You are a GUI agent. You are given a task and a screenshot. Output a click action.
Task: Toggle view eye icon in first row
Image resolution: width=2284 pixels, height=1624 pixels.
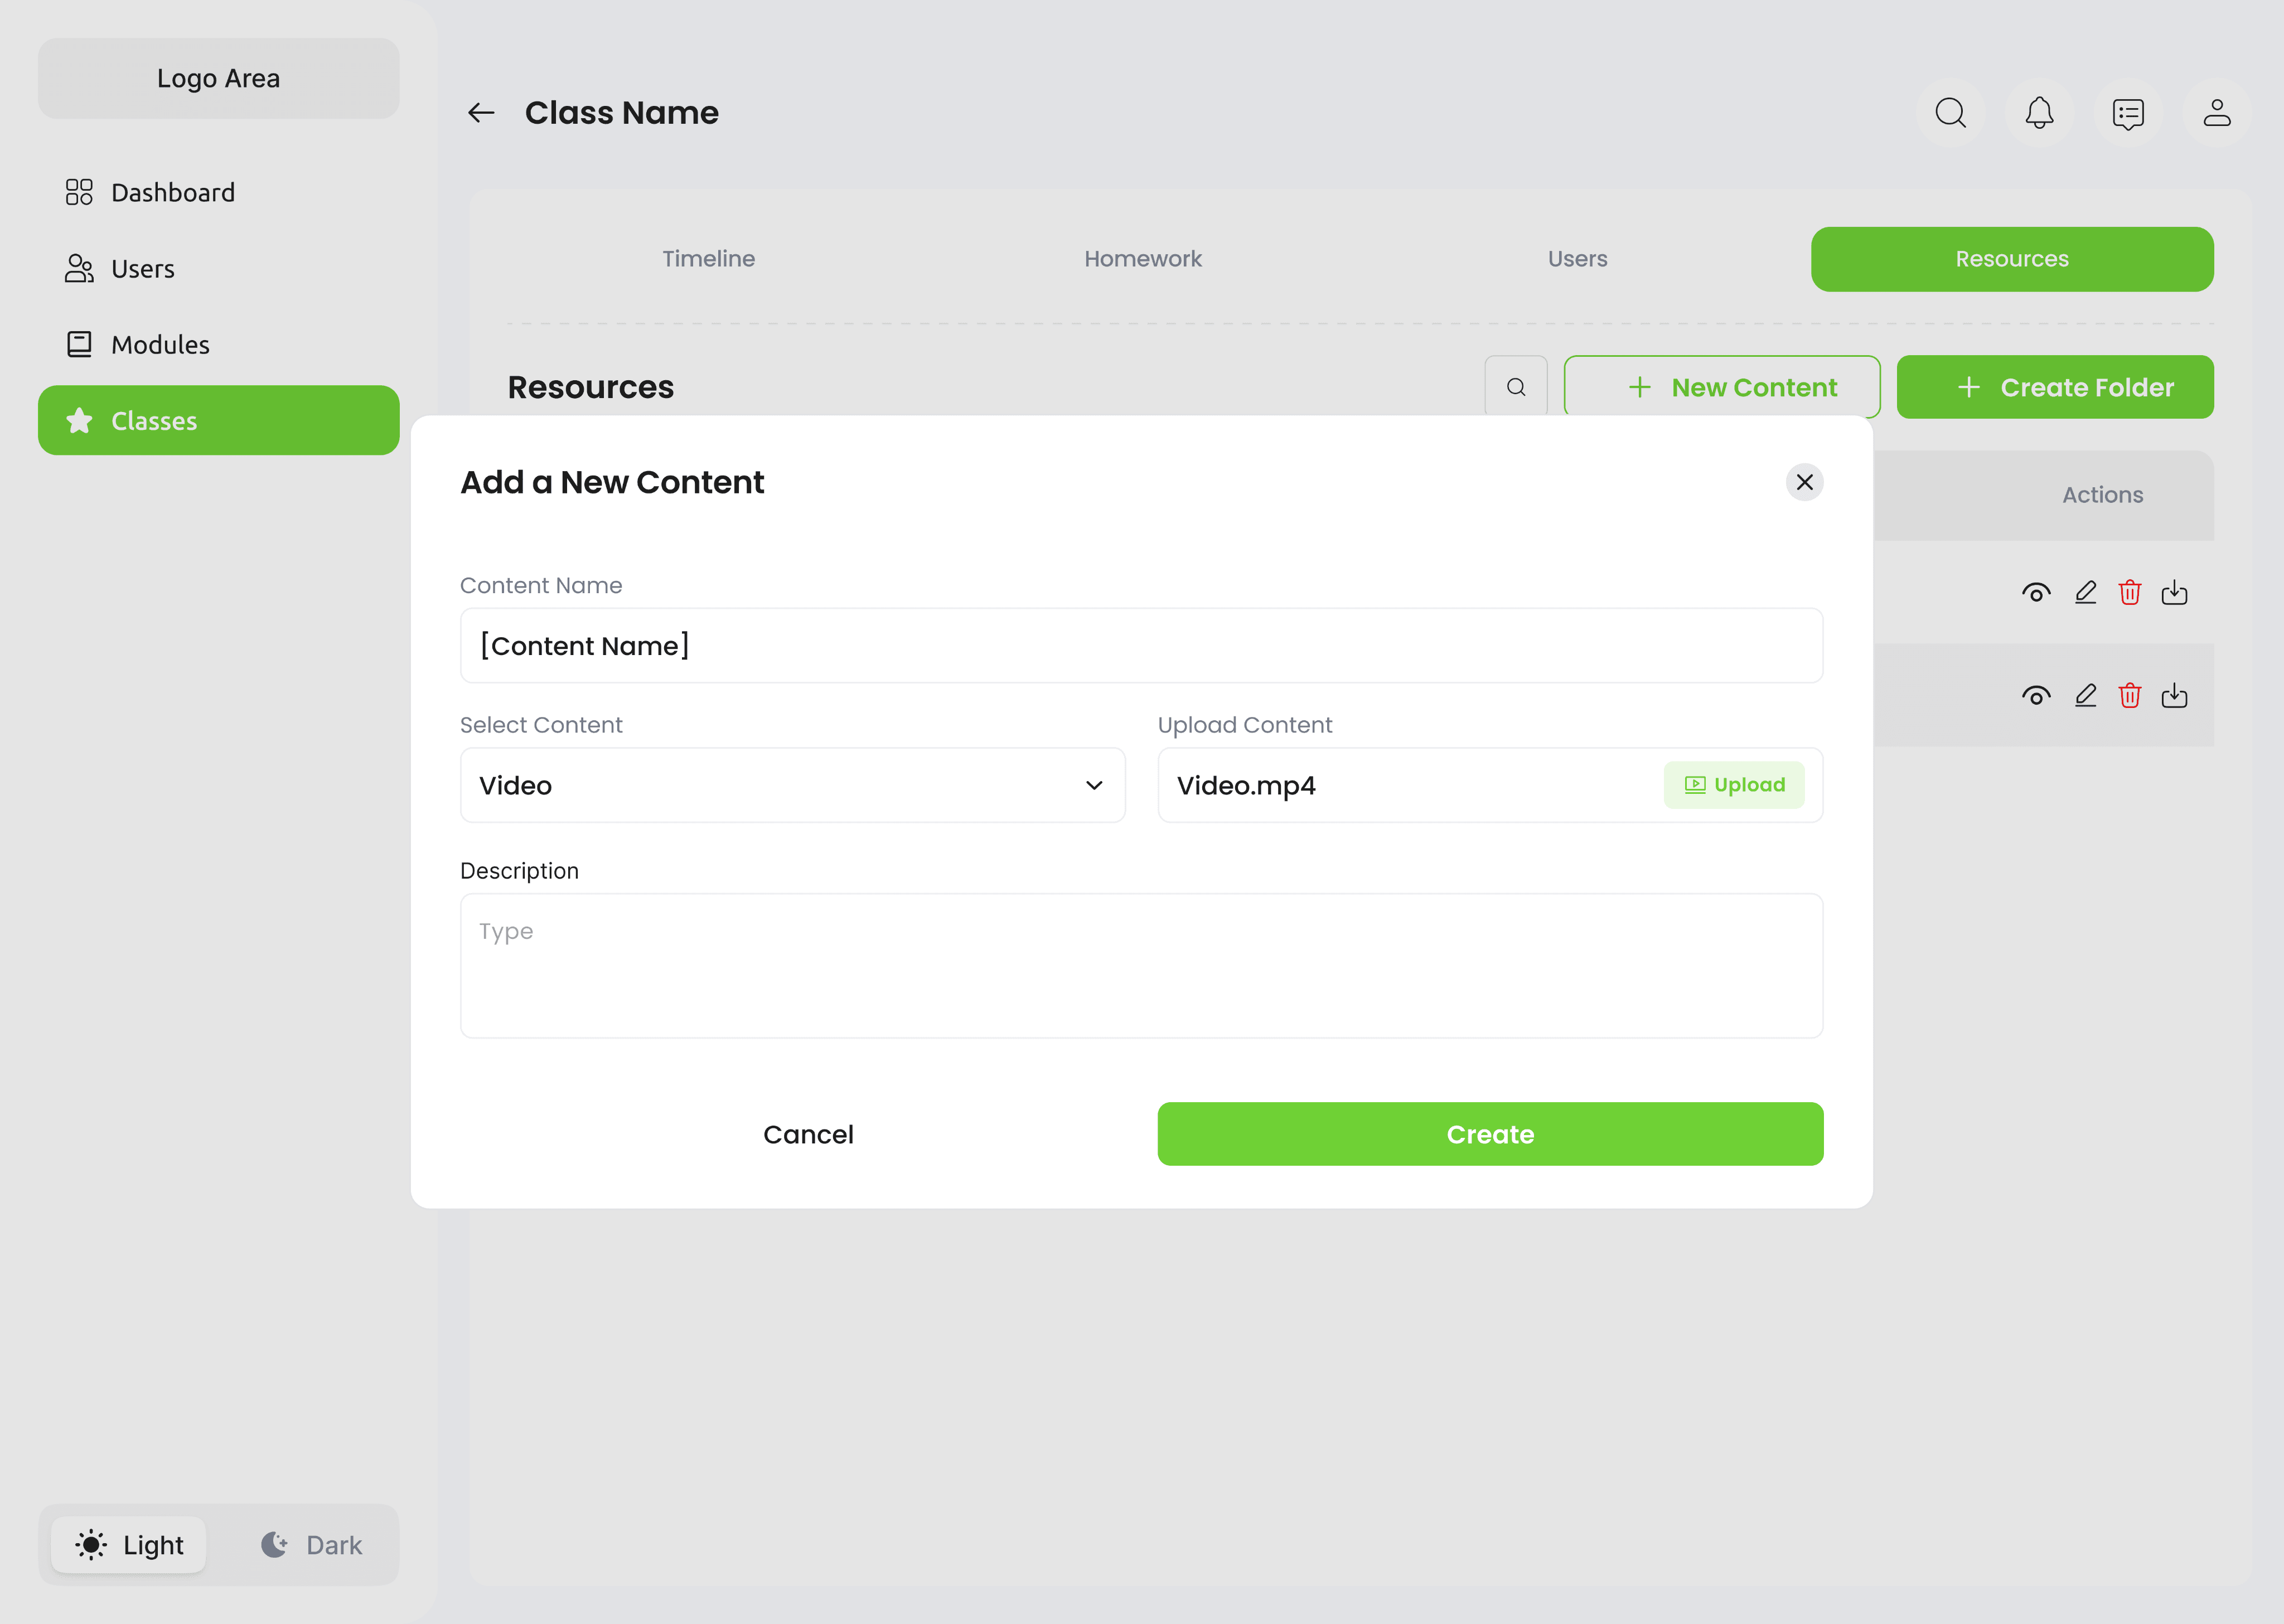tap(2036, 593)
